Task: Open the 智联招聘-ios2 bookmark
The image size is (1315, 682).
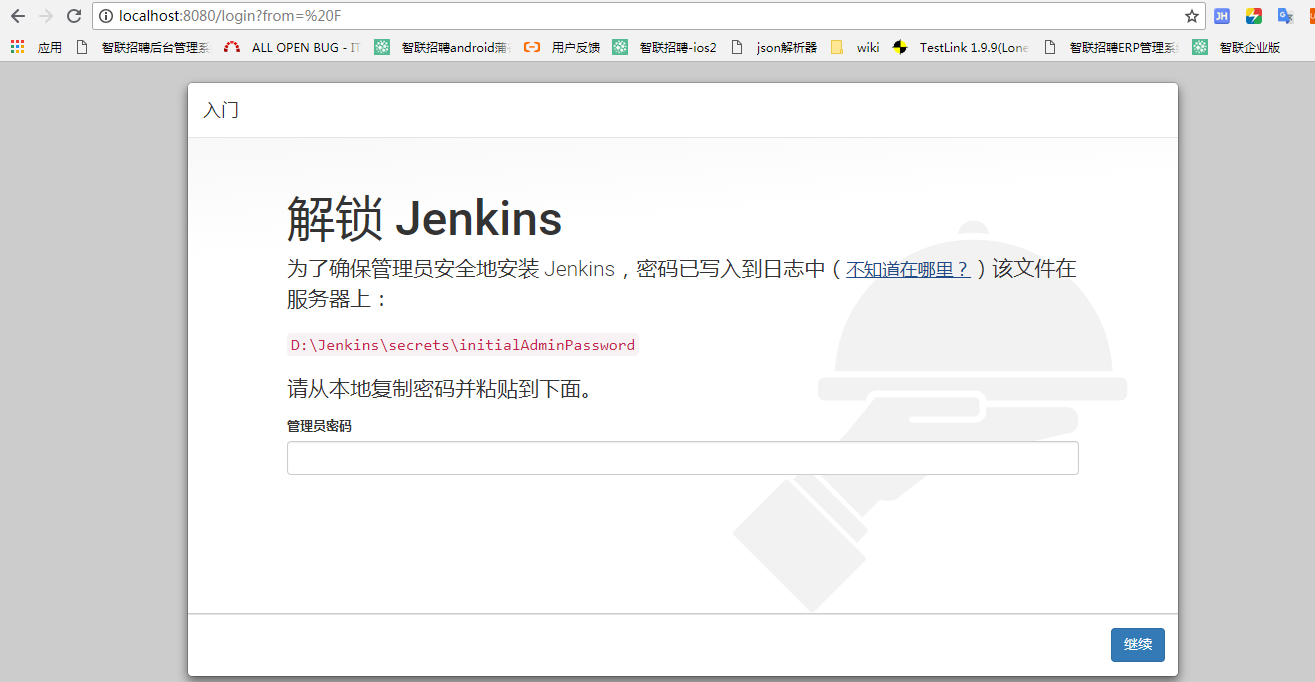Action: pos(664,47)
